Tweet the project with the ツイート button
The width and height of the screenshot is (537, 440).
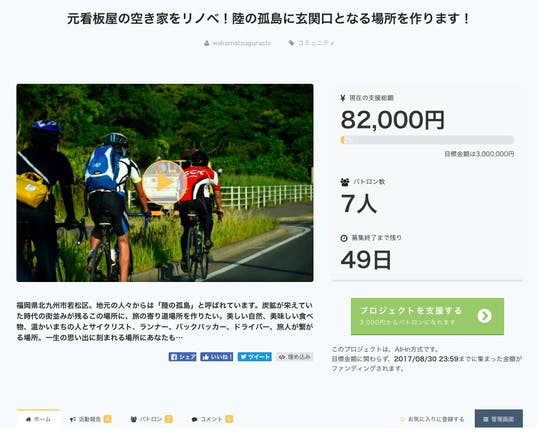point(255,357)
